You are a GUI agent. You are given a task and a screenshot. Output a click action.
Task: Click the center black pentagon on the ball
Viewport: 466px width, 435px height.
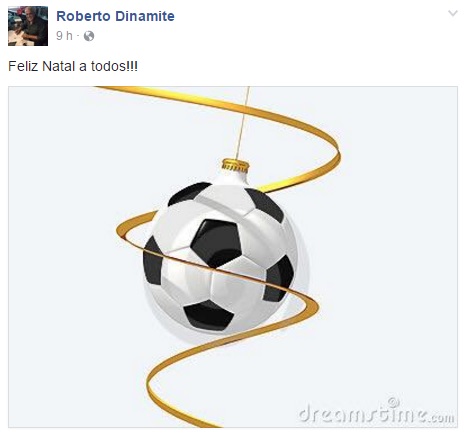pos(216,243)
